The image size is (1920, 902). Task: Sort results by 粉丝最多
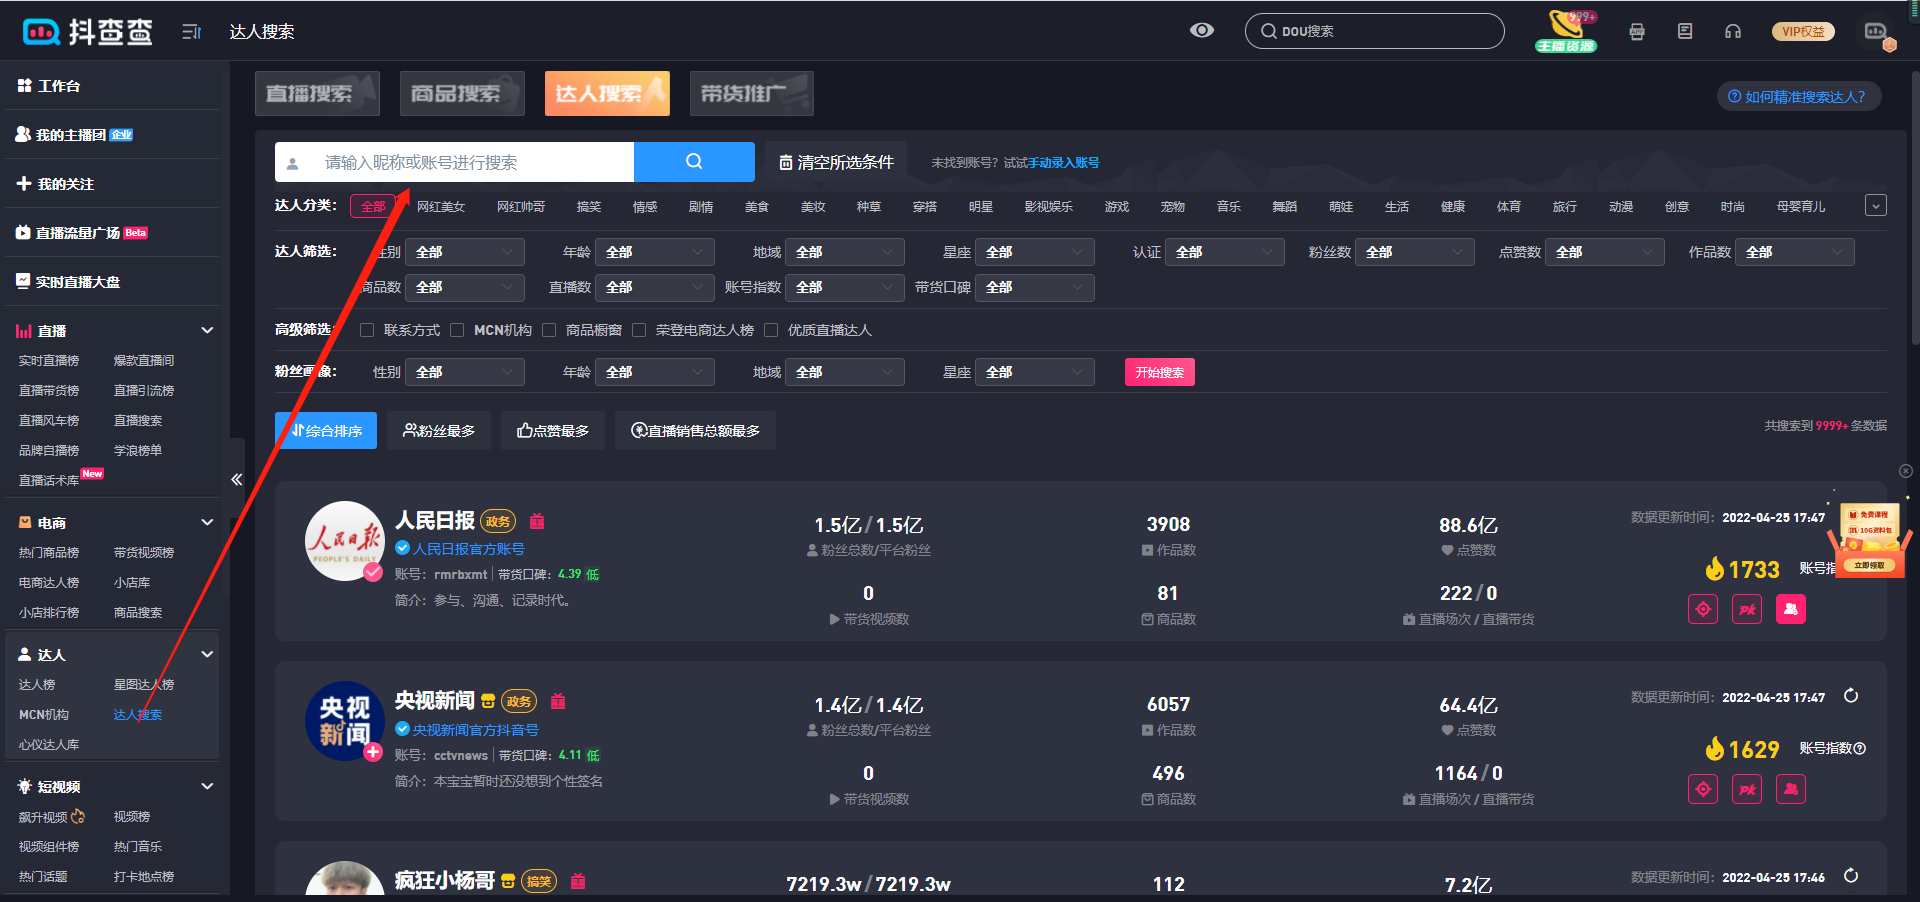pyautogui.click(x=439, y=431)
